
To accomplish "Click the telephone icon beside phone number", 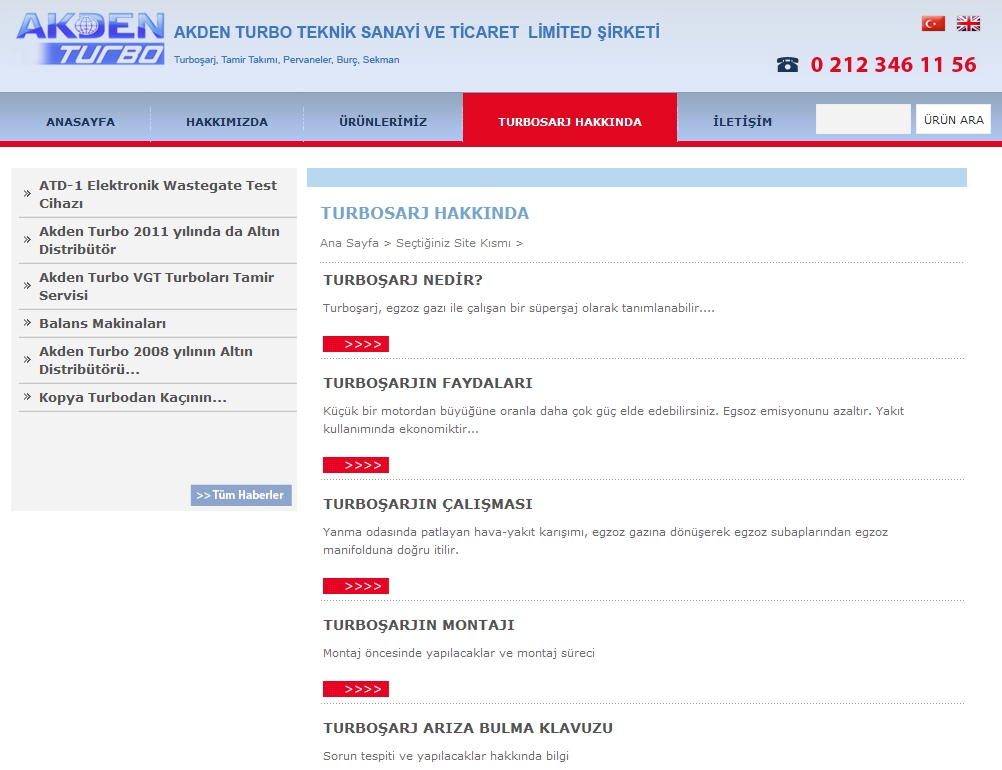I will (x=787, y=65).
